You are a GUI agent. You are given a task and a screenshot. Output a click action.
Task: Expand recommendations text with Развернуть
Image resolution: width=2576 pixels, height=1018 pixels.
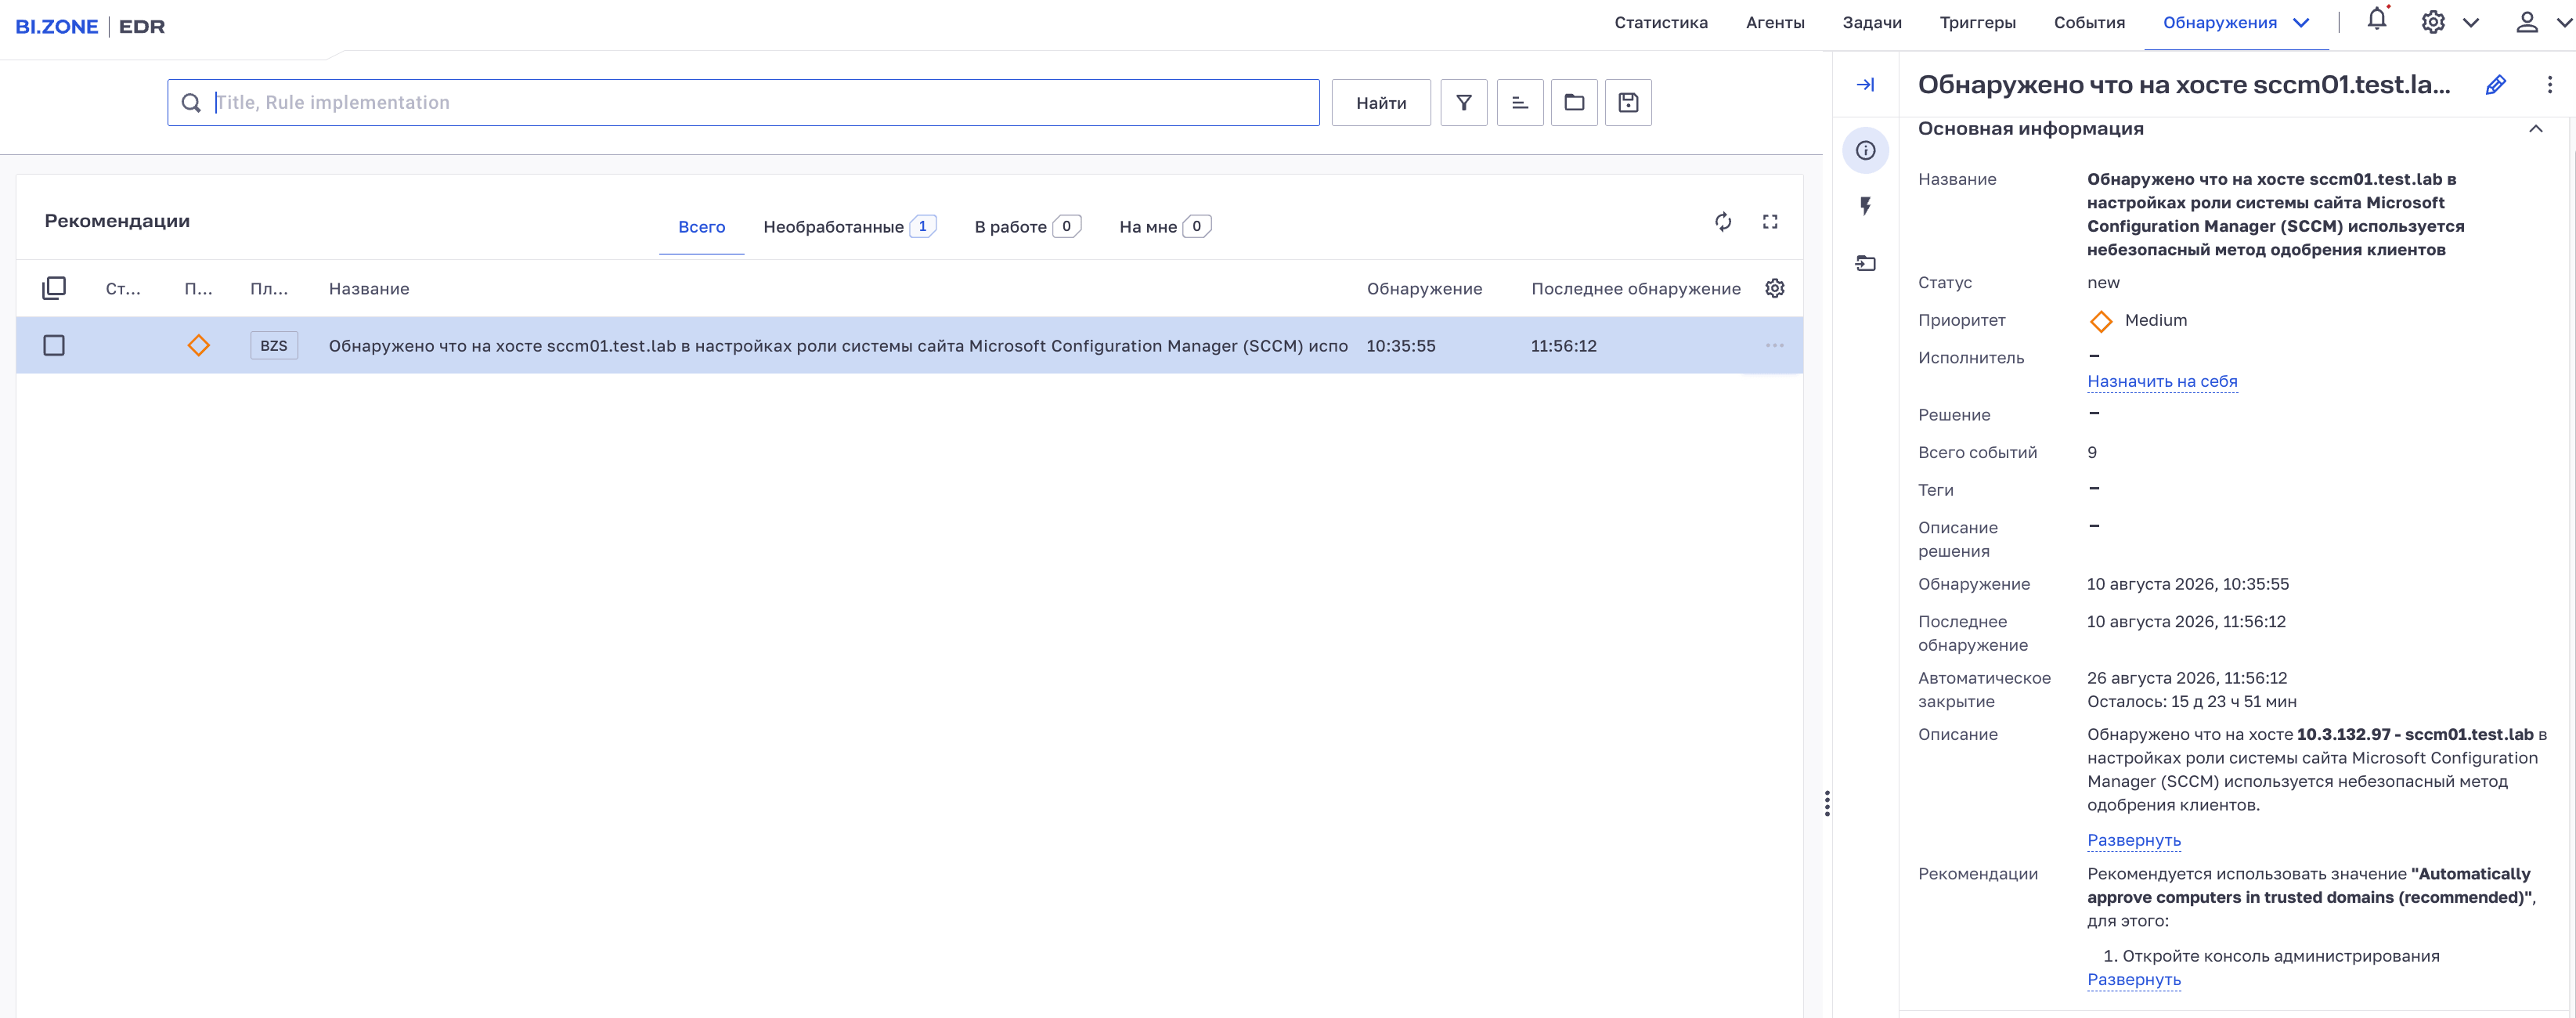click(2134, 980)
